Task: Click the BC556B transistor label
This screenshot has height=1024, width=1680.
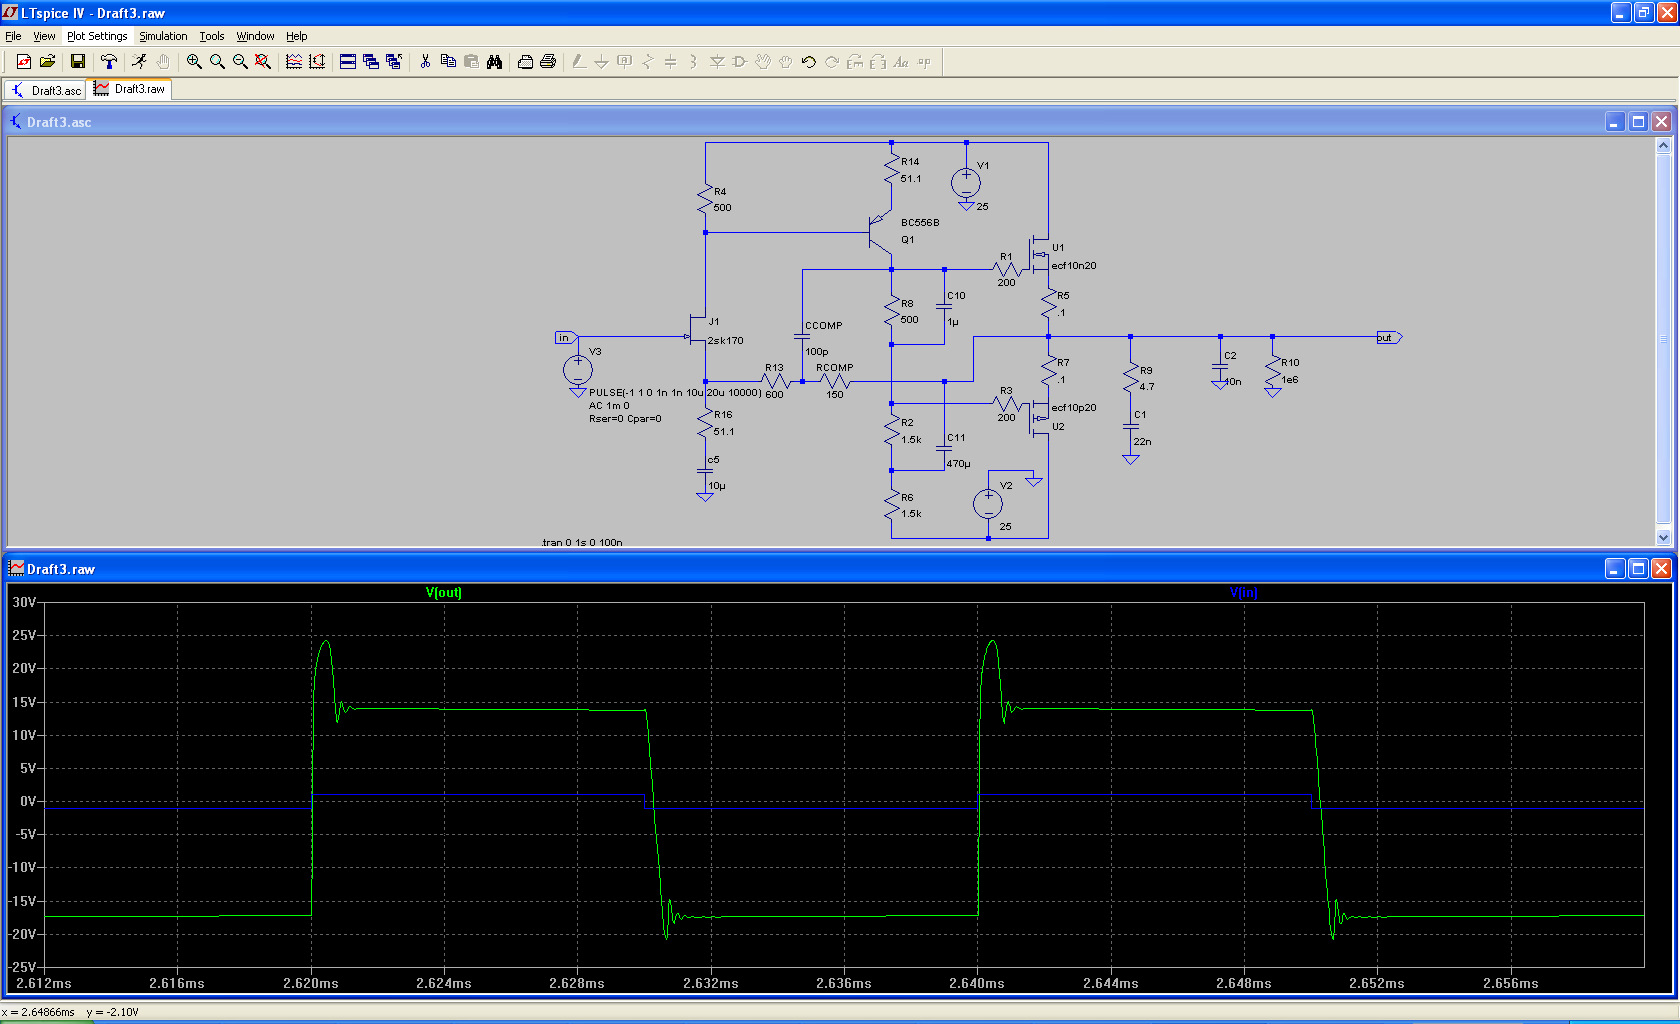Action: coord(920,223)
